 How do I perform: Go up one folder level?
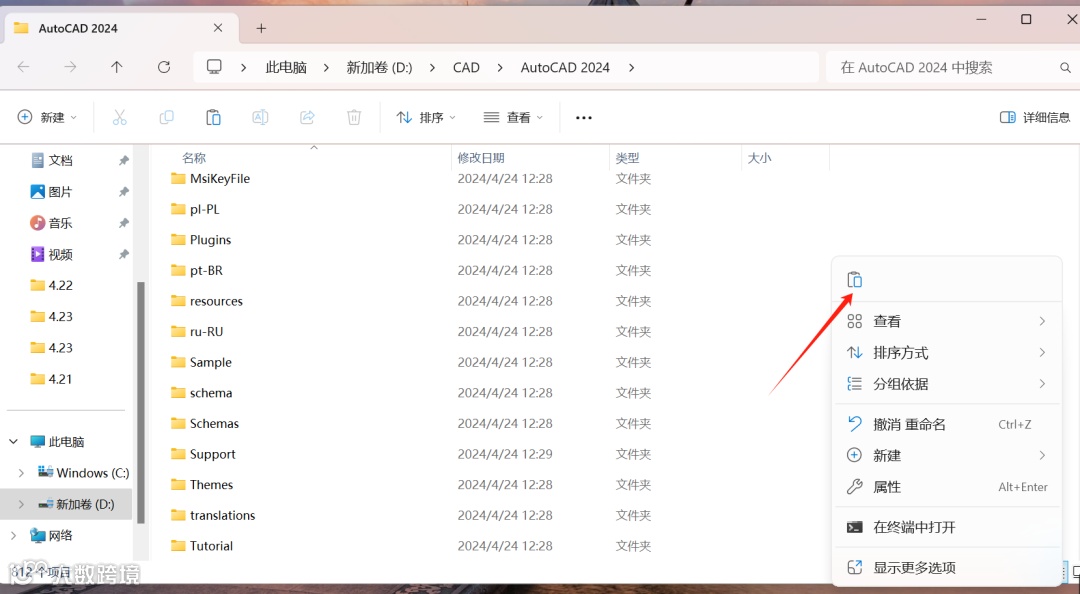coord(117,67)
